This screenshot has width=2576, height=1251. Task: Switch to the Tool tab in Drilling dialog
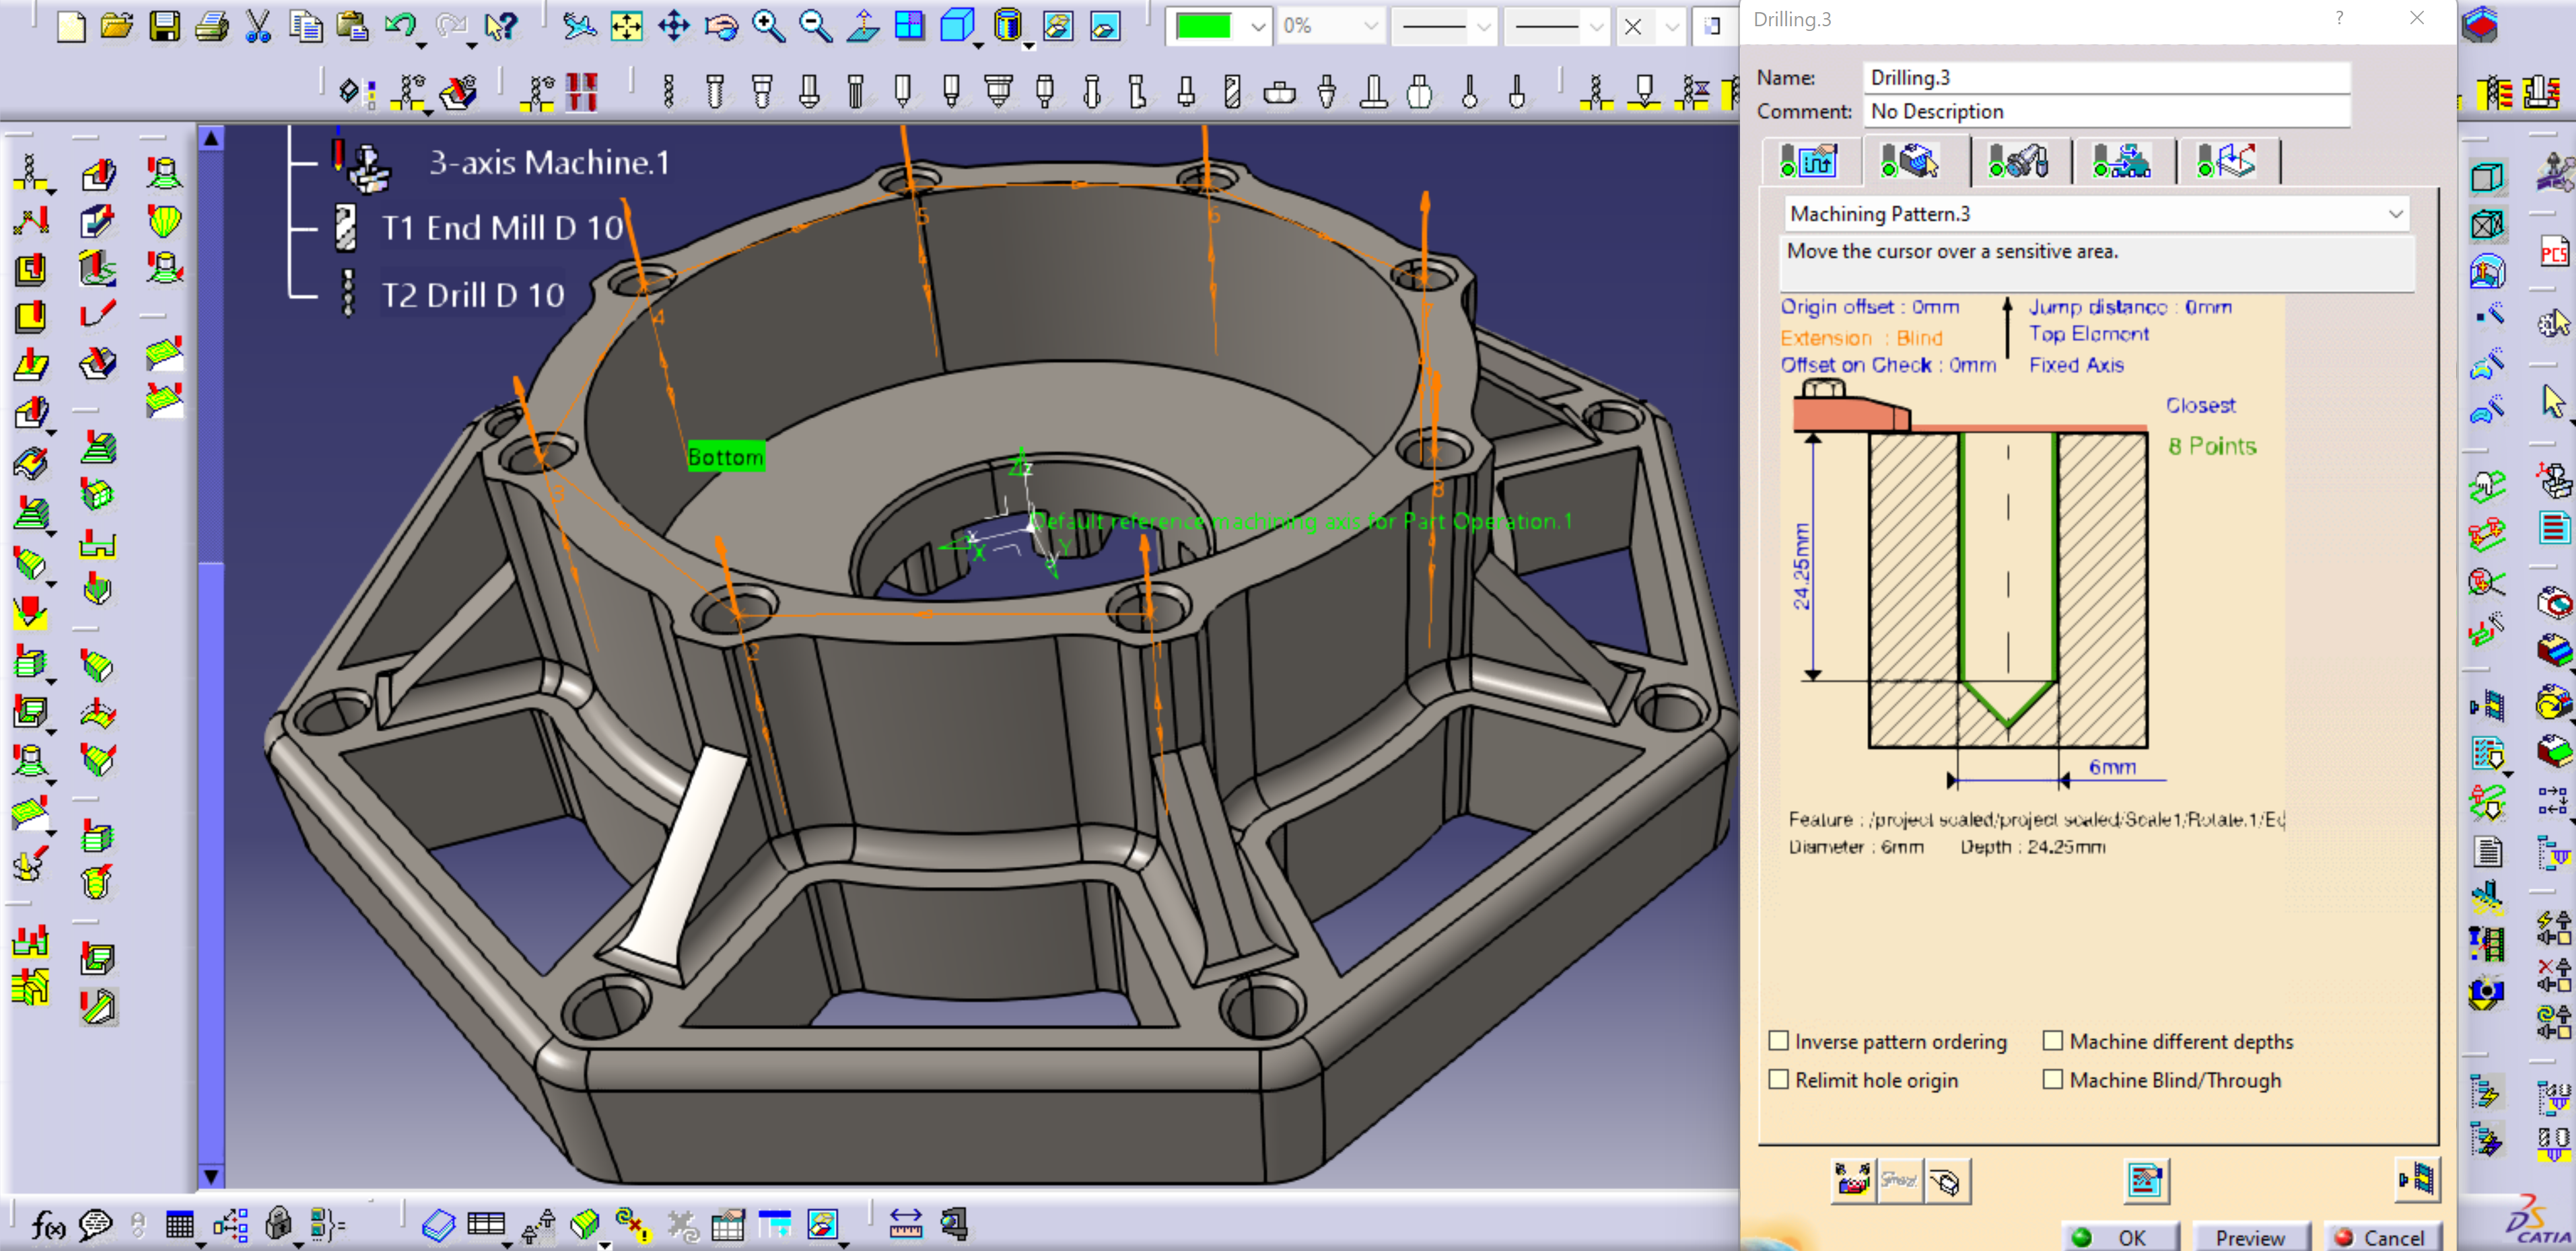pos(2018,161)
